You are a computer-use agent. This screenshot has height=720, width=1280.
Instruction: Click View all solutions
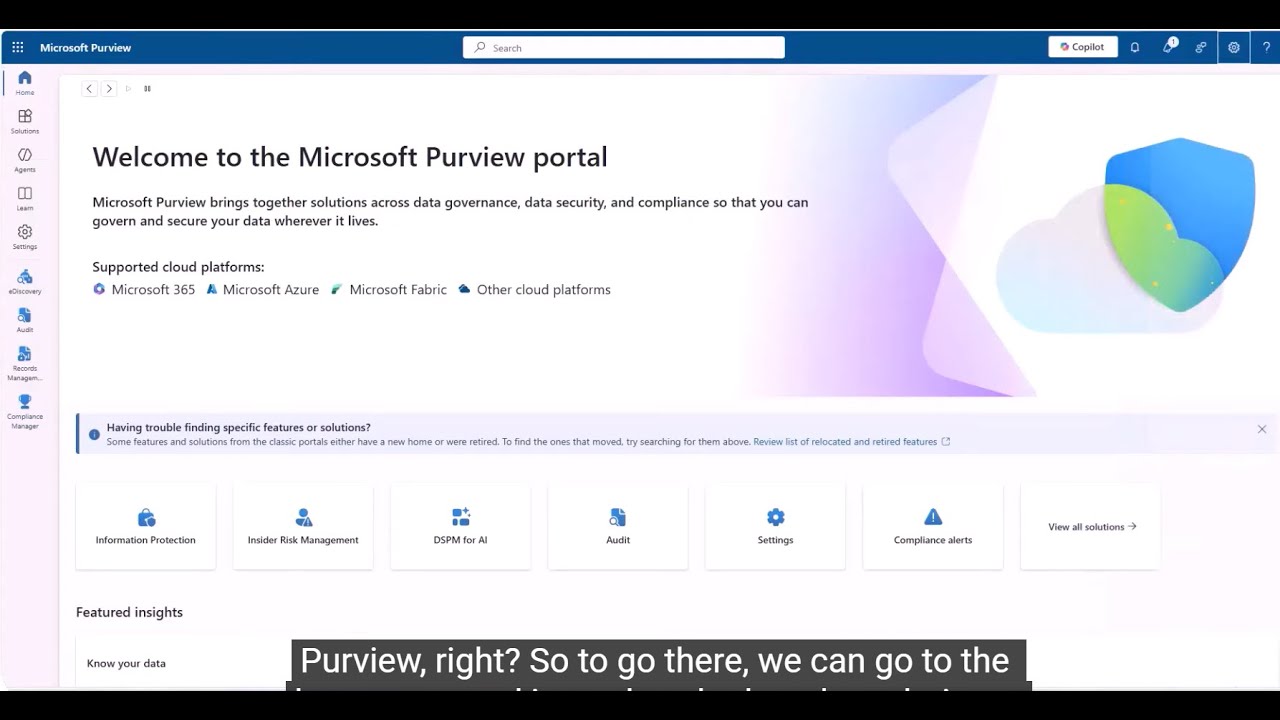(x=1091, y=527)
